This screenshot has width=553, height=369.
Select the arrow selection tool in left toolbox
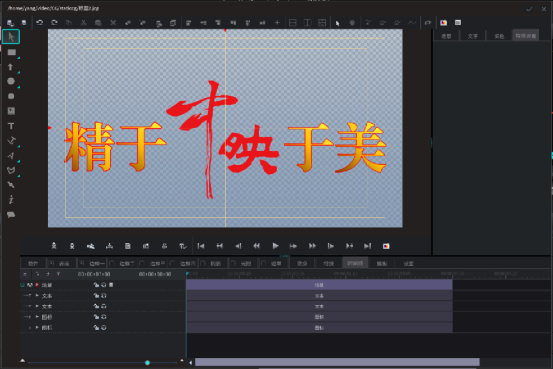point(11,37)
